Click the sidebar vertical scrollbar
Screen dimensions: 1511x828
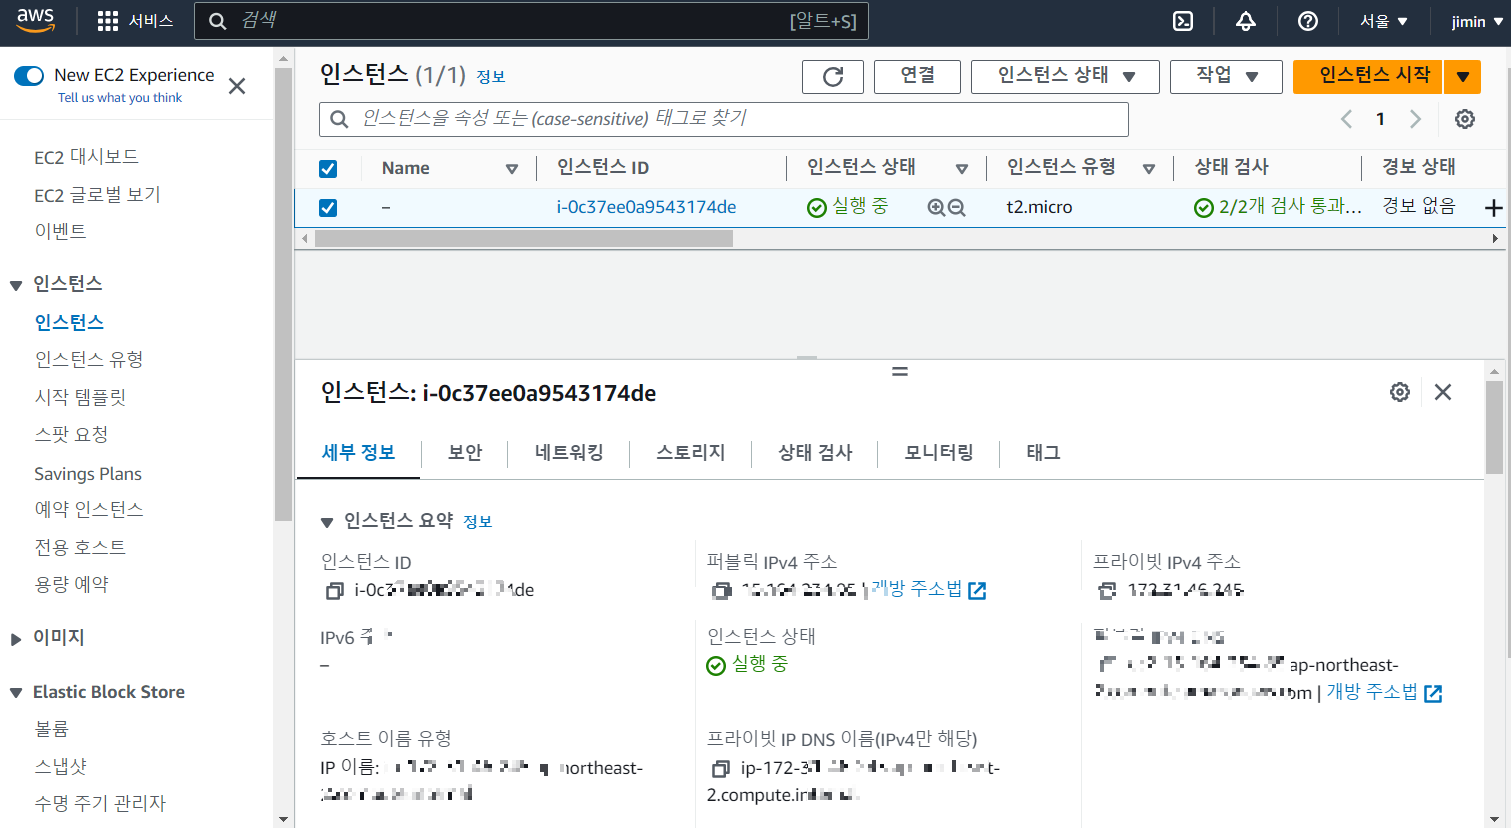283,295
